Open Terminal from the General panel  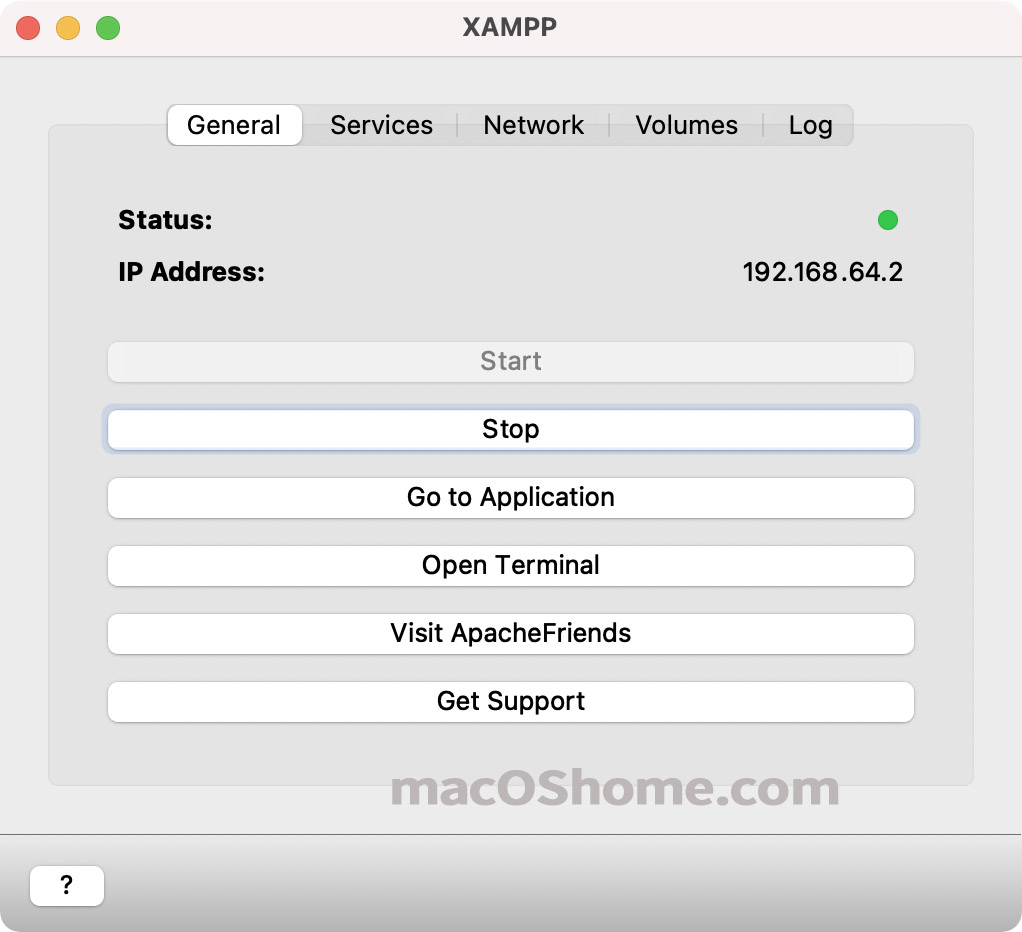pos(510,566)
